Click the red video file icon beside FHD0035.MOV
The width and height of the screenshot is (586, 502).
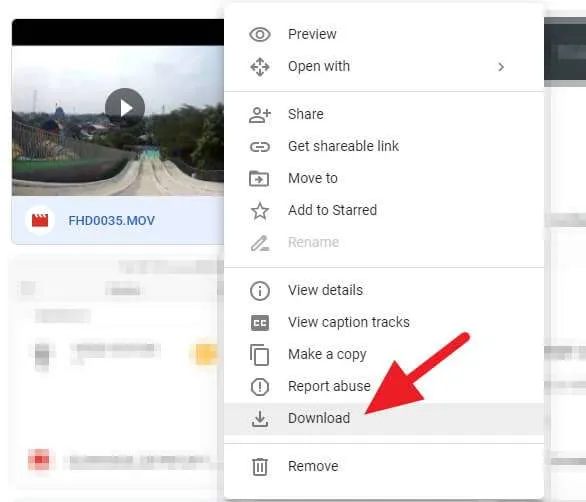(x=40, y=220)
